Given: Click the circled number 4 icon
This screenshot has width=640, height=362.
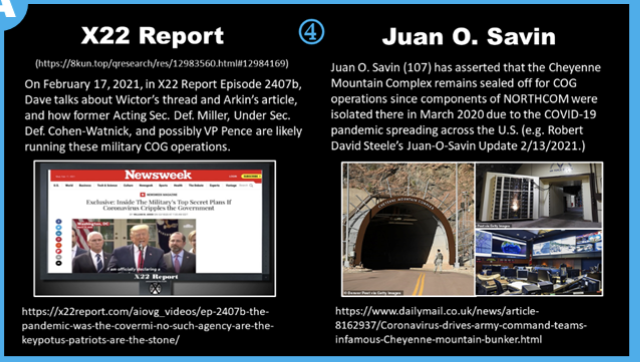Looking at the screenshot, I should pyautogui.click(x=311, y=32).
